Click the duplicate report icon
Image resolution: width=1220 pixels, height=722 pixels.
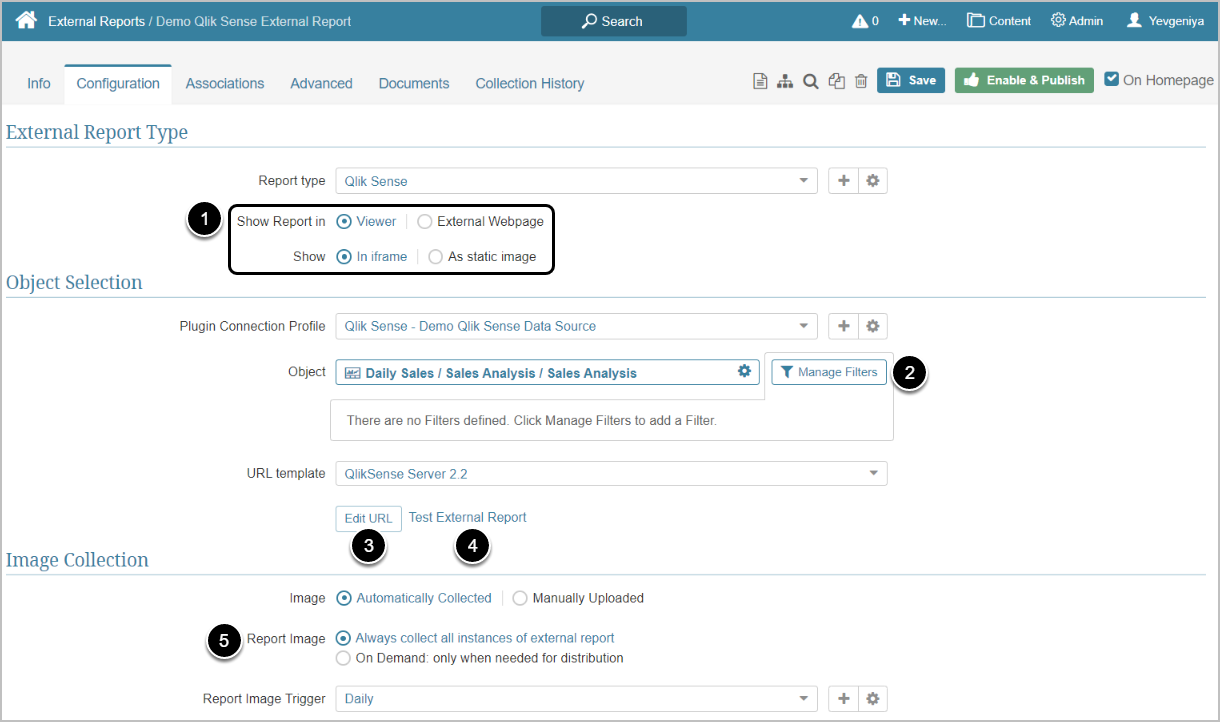837,81
